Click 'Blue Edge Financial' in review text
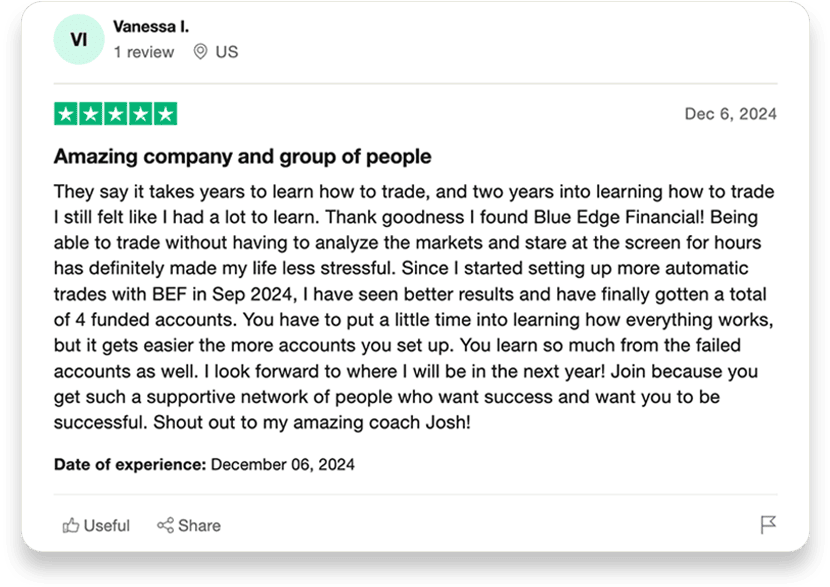Image resolution: width=830 pixels, height=587 pixels. click(x=616, y=217)
